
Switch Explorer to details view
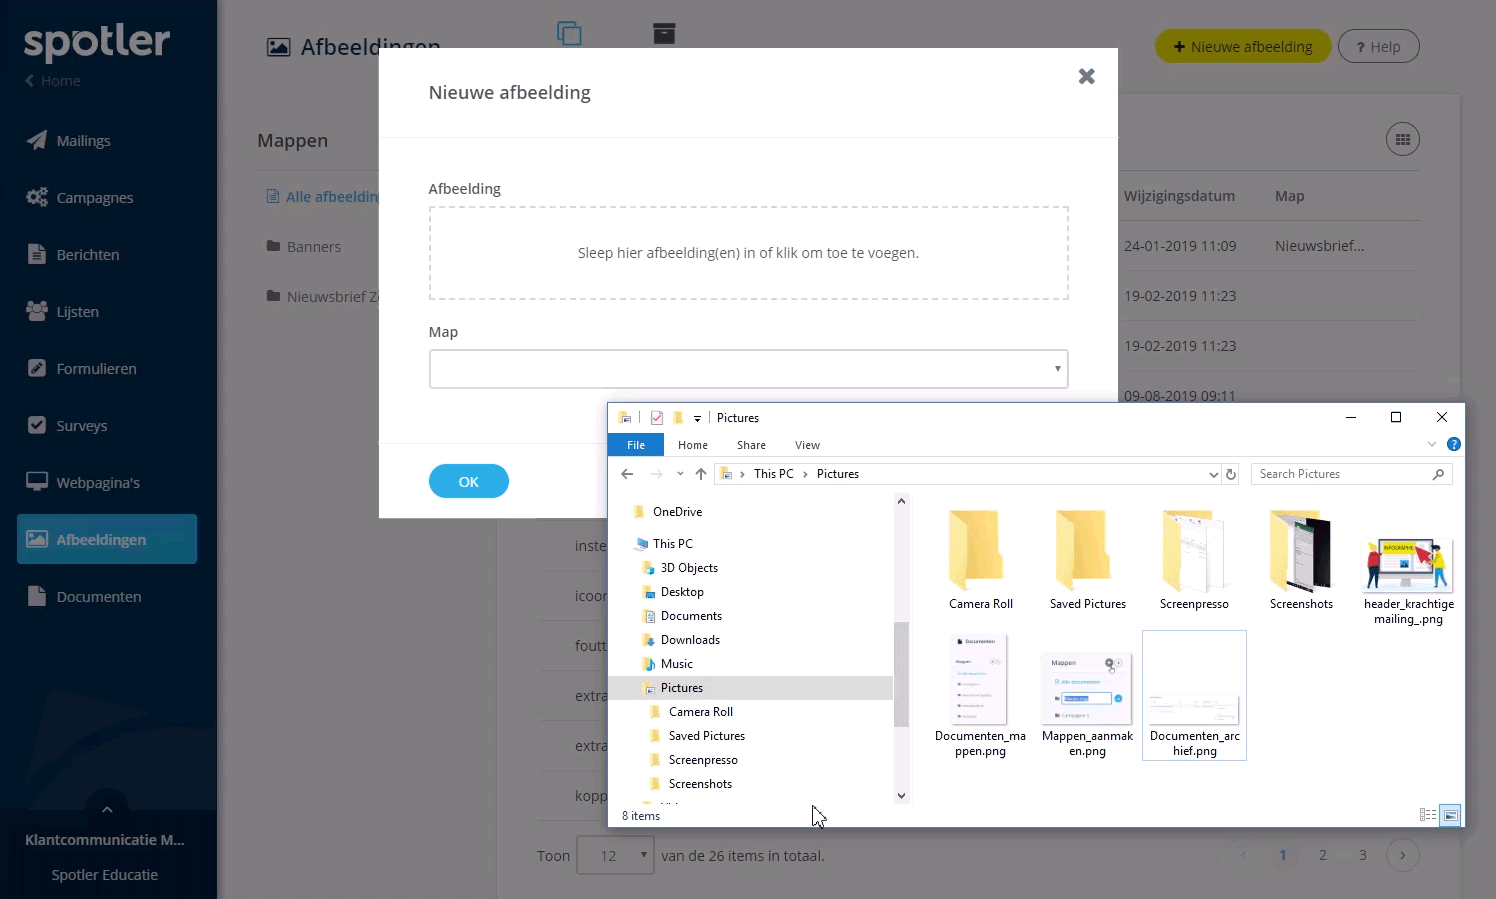click(1428, 815)
